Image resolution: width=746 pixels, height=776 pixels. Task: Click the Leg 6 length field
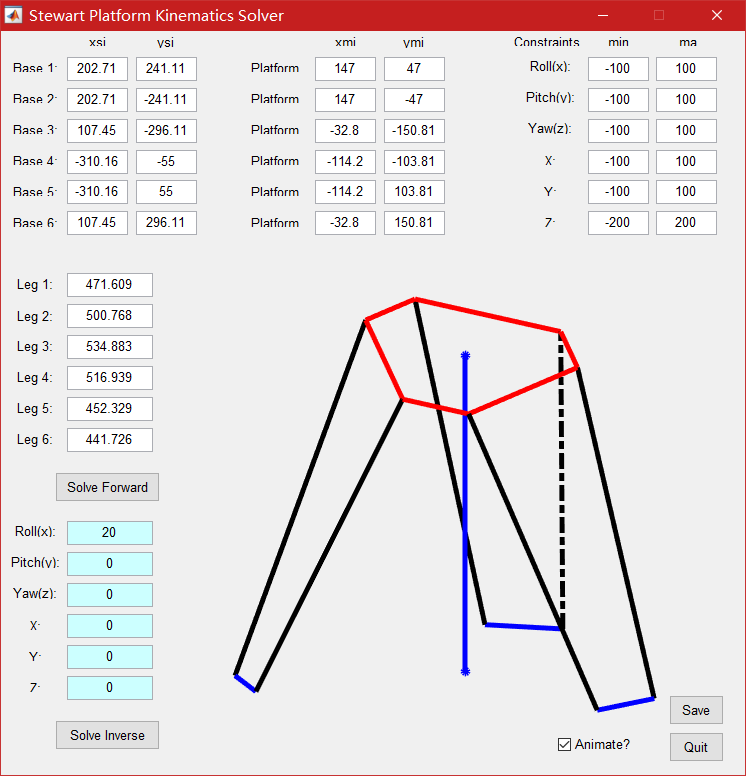click(x=109, y=440)
